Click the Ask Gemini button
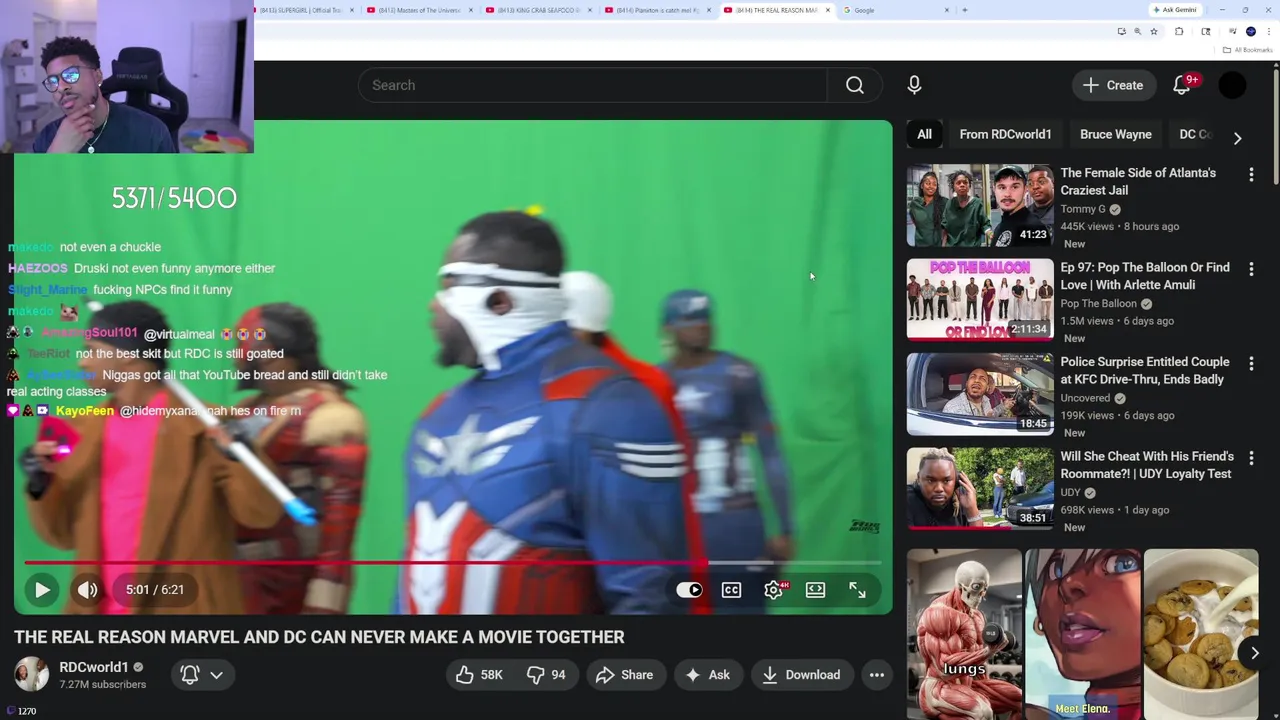 pyautogui.click(x=1174, y=10)
